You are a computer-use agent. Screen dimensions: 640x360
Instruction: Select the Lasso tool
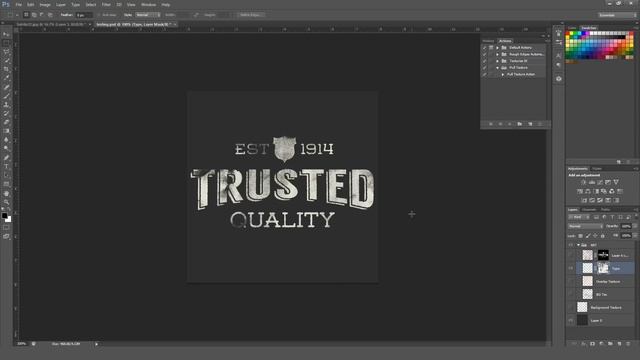(6, 52)
